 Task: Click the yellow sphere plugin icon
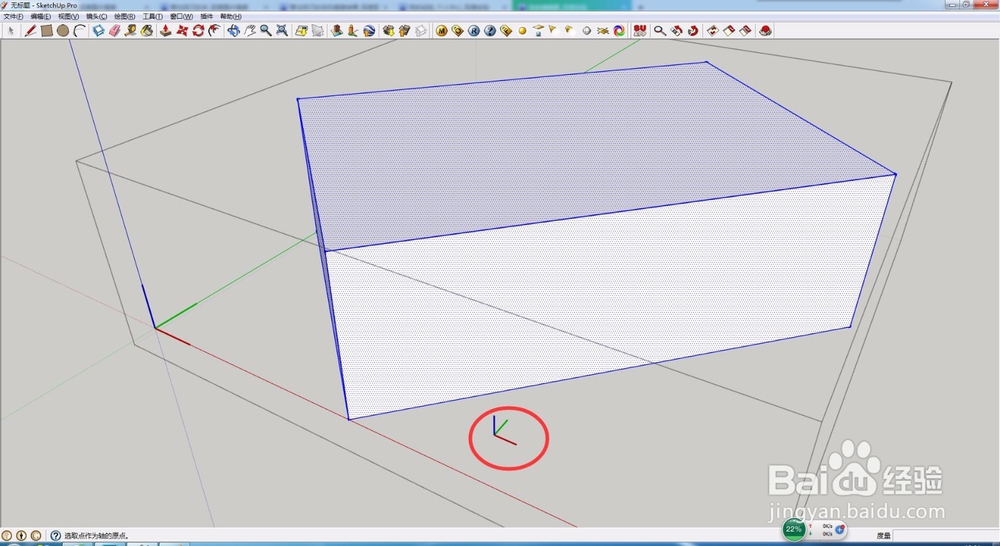522,31
